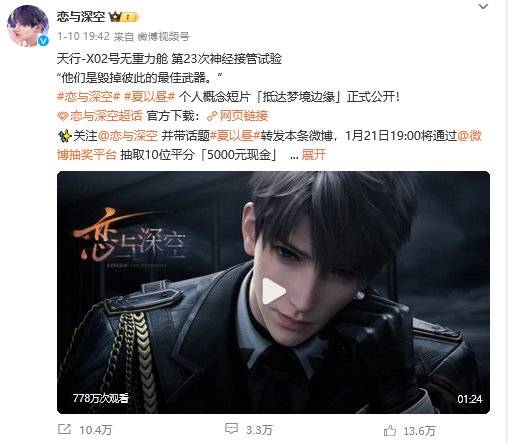The width and height of the screenshot is (508, 443).
Task: Open the first #夏以昼# hashtag
Action: pyautogui.click(x=149, y=97)
